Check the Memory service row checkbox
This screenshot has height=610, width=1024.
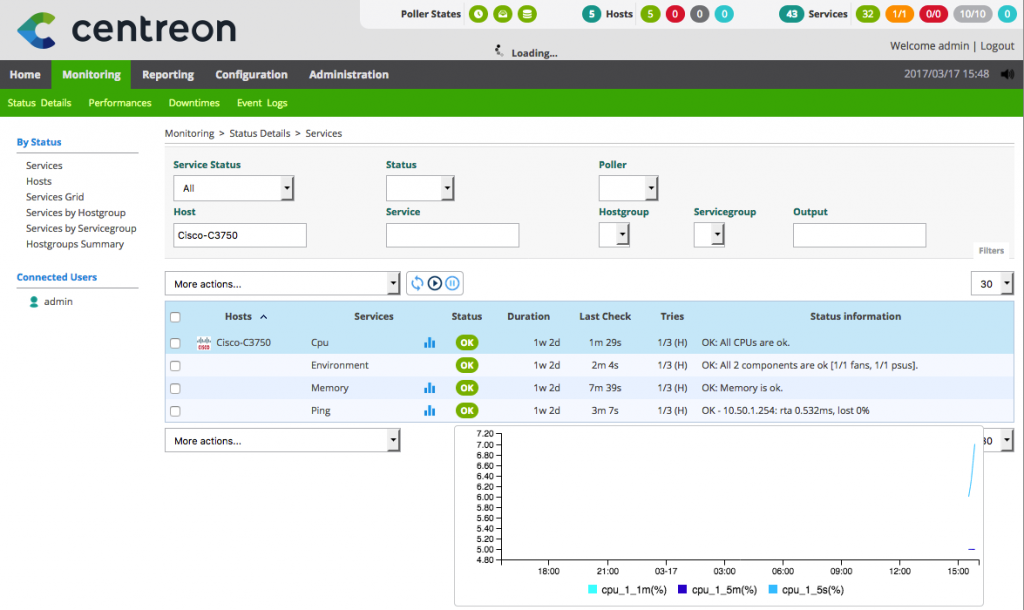tap(175, 389)
